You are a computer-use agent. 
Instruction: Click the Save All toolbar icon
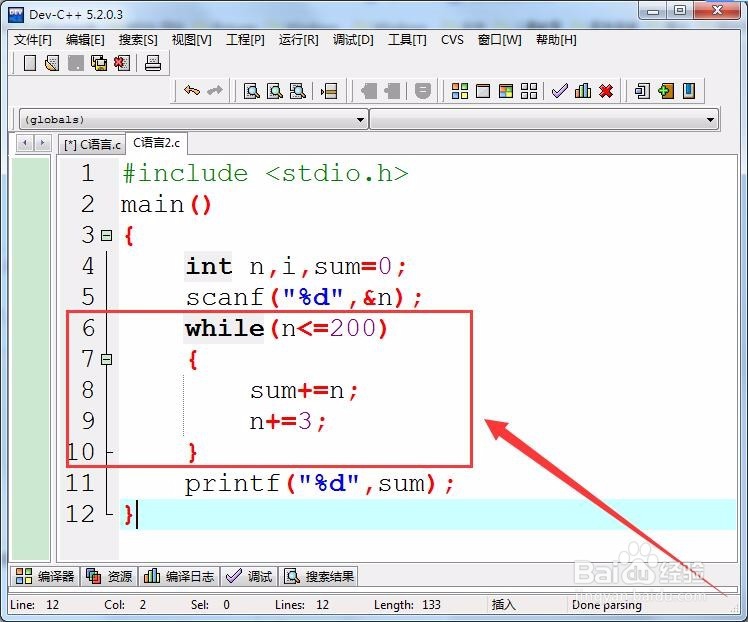click(x=99, y=63)
